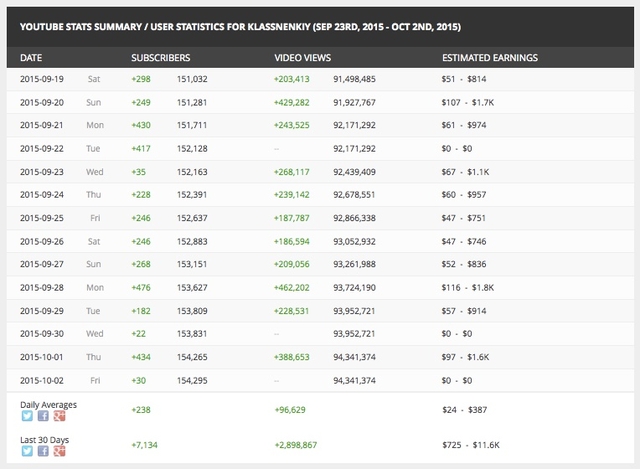640x469 pixels.
Task: Select subscriber gain +476
Action: pos(141,287)
